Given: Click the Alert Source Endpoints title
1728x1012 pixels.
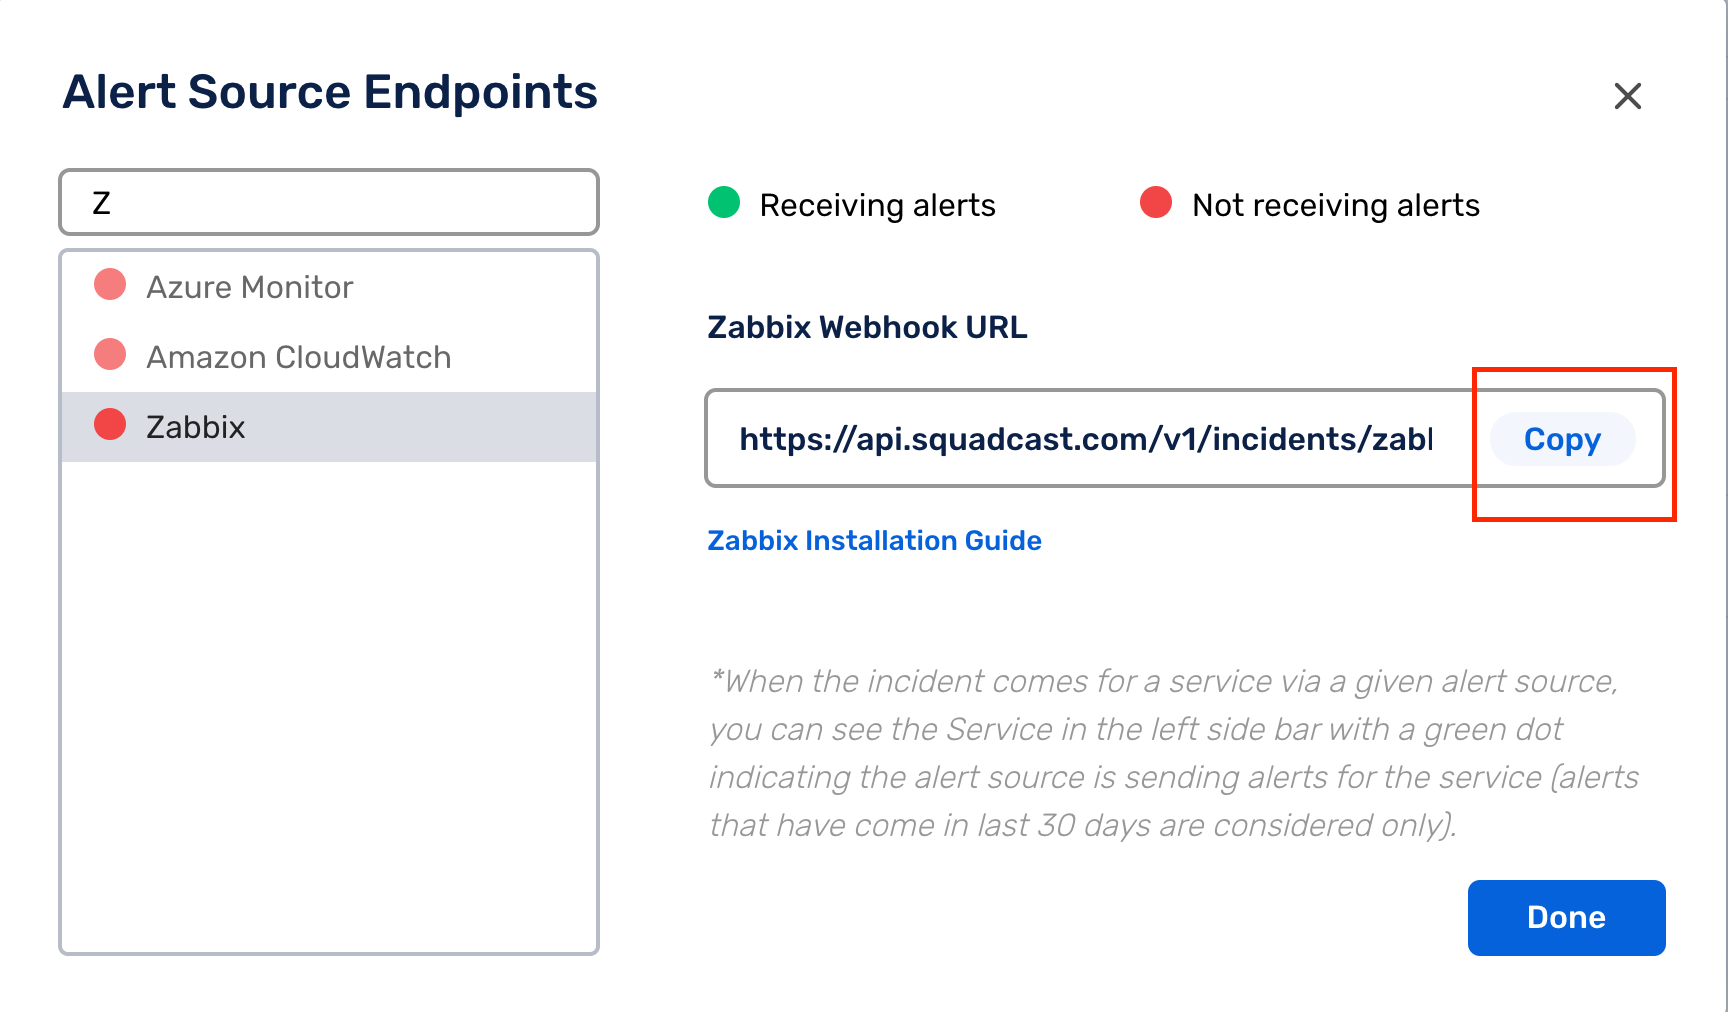Looking at the screenshot, I should pos(330,92).
